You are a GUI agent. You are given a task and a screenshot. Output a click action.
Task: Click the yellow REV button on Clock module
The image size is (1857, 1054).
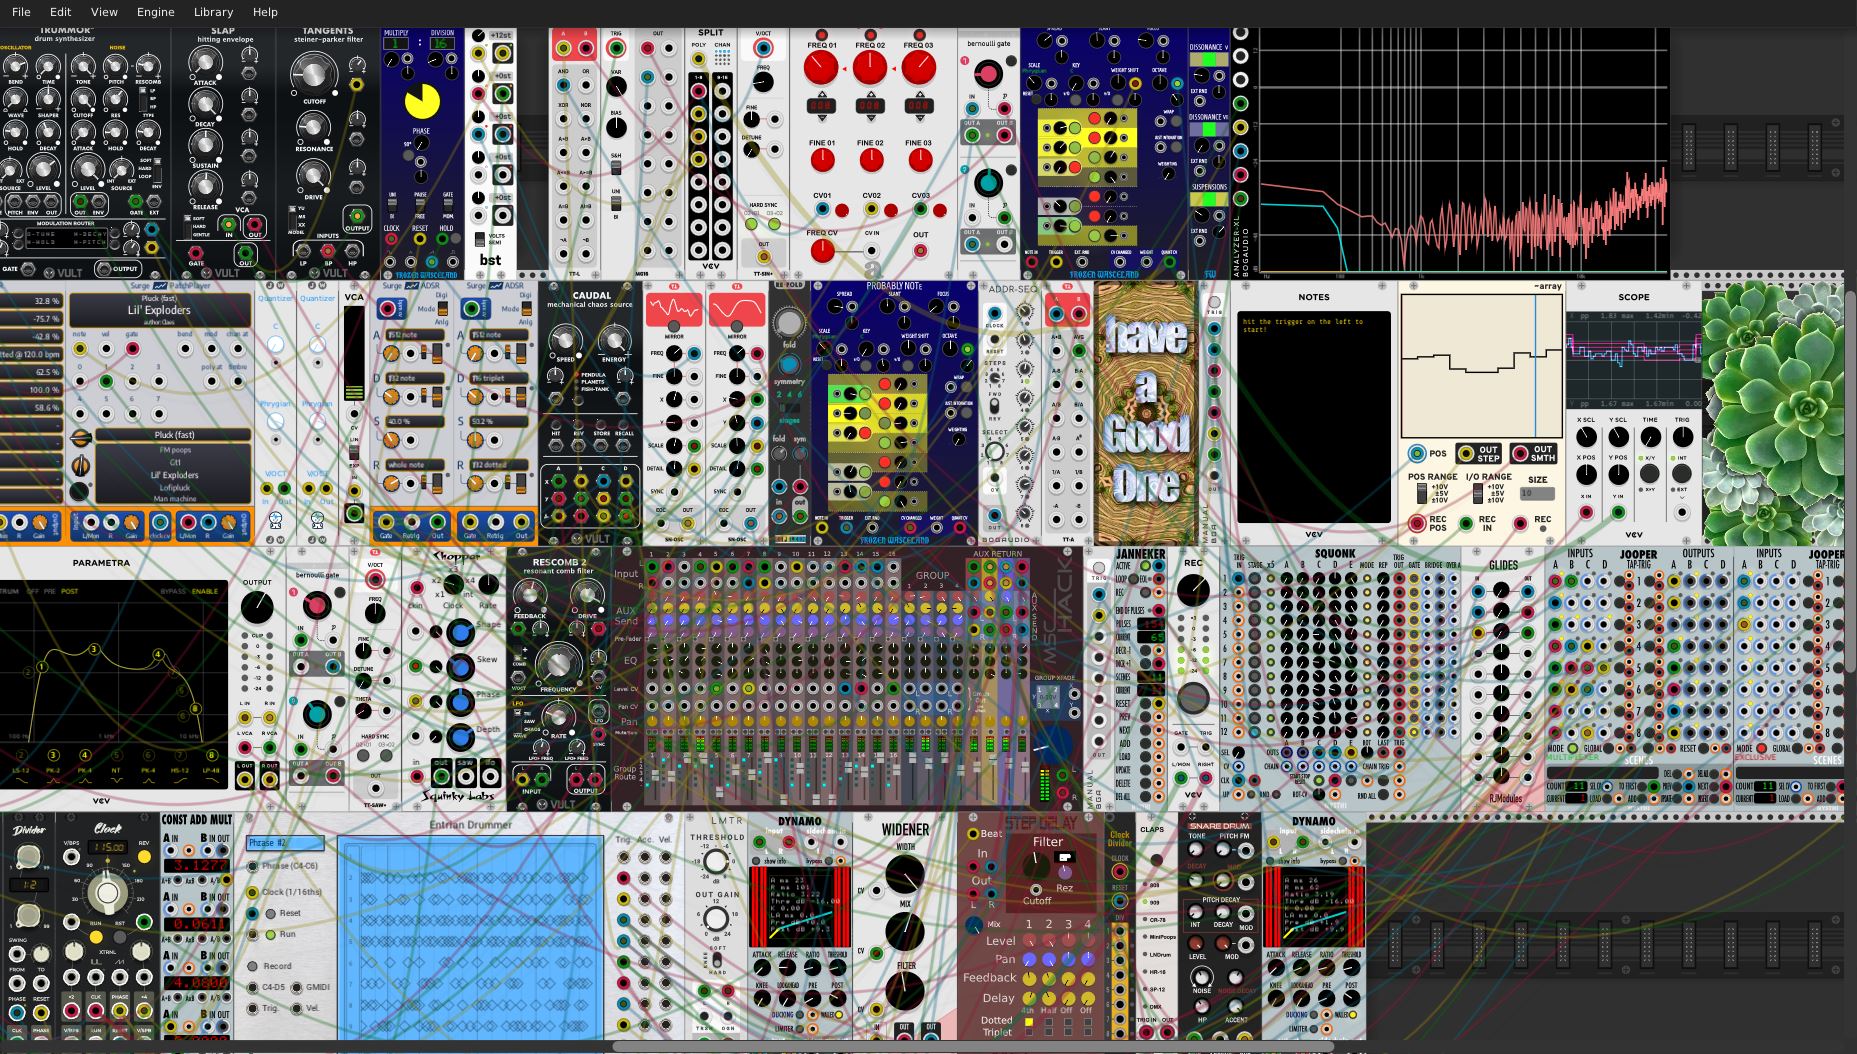[x=145, y=857]
